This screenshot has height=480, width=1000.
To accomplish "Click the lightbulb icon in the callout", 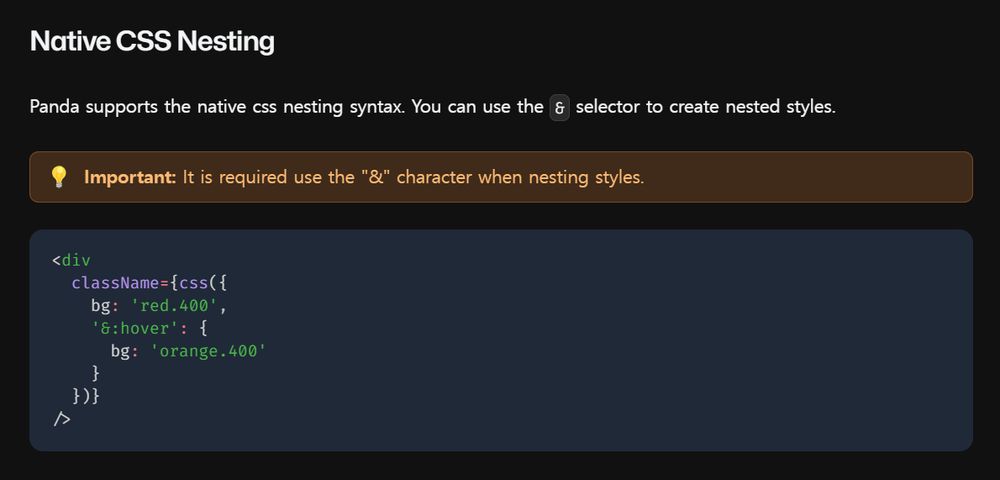I will point(58,177).
